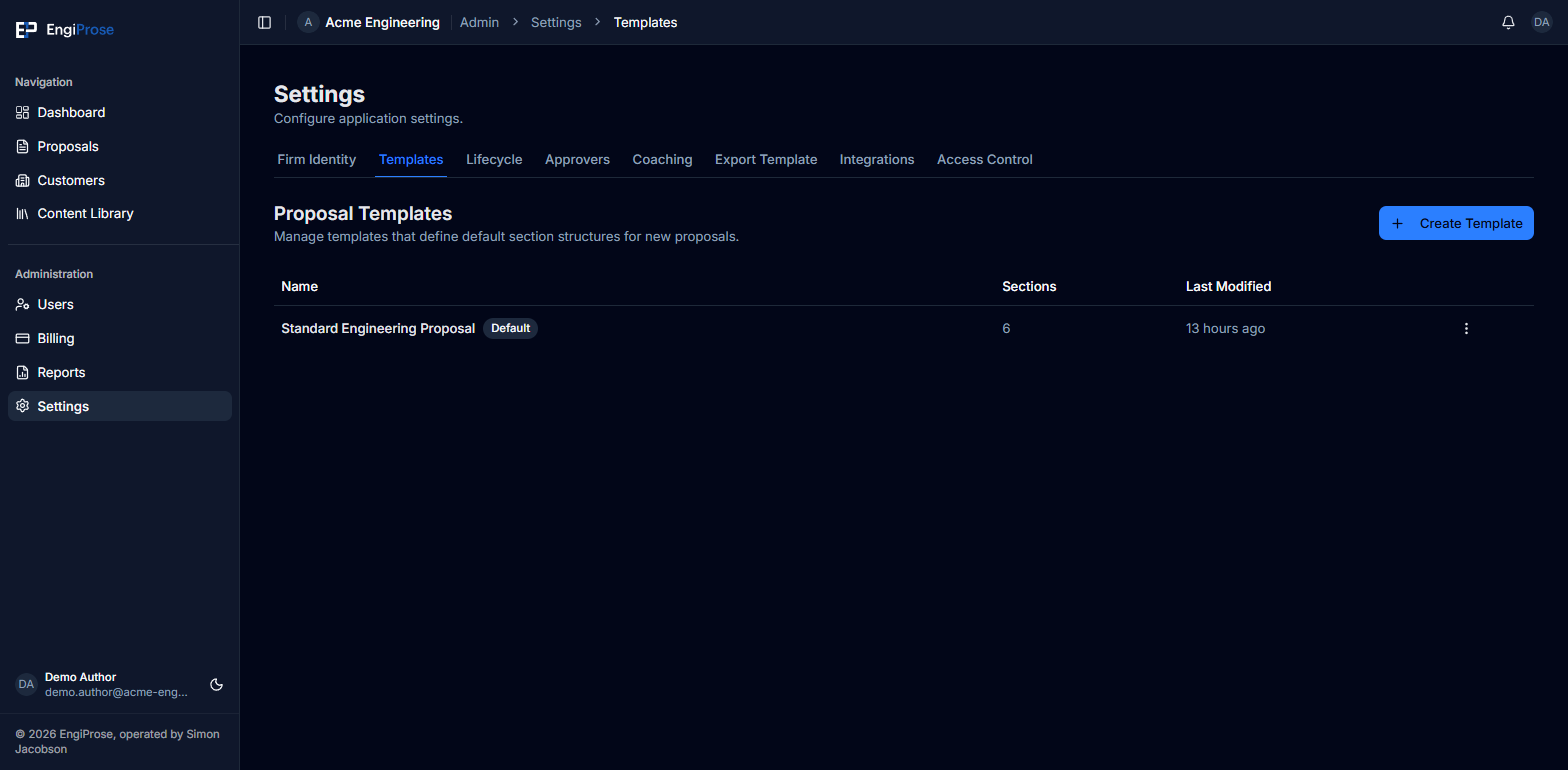Open Content Library in the sidebar
Image resolution: width=1568 pixels, height=770 pixels.
pyautogui.click(x=120, y=213)
